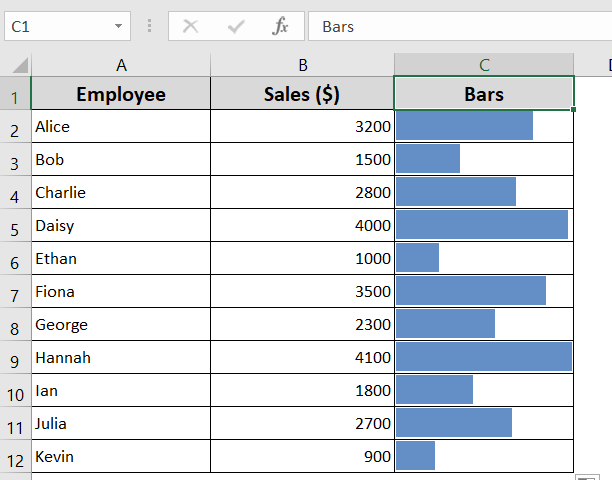612x480 pixels.
Task: Select the cell containing Fiona
Action: (121, 291)
